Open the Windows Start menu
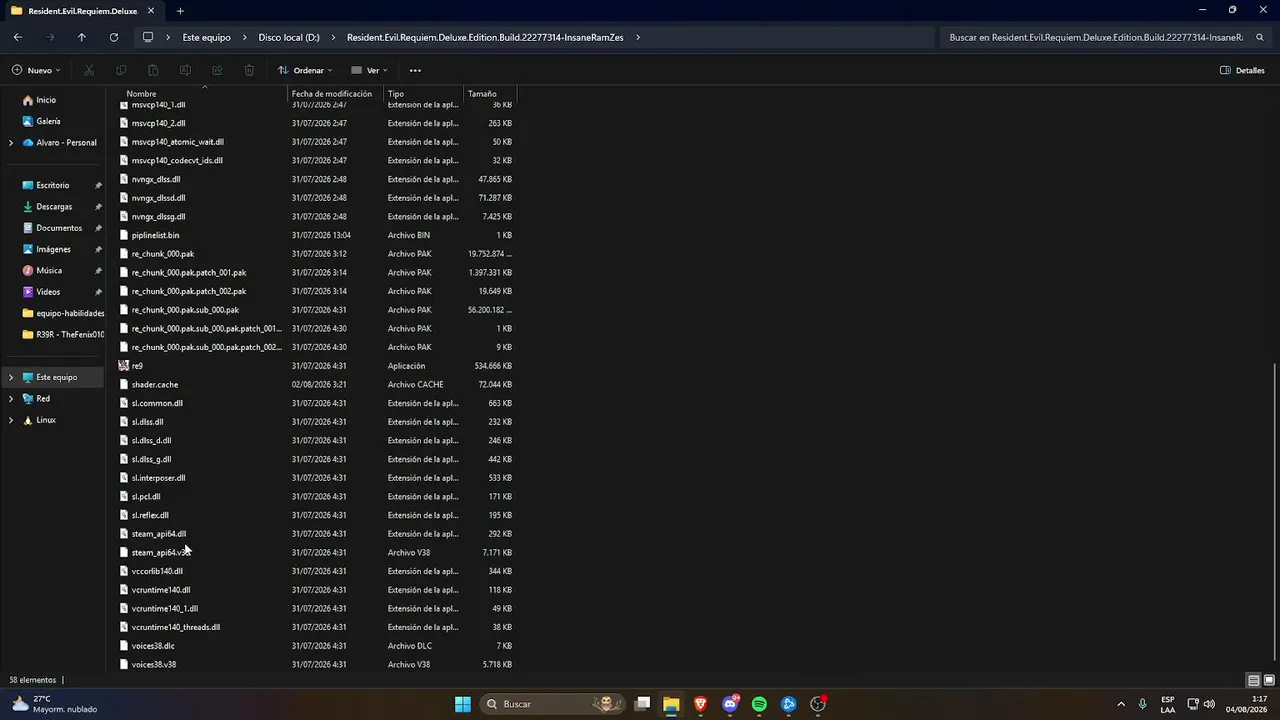The height and width of the screenshot is (720, 1280). (x=463, y=704)
